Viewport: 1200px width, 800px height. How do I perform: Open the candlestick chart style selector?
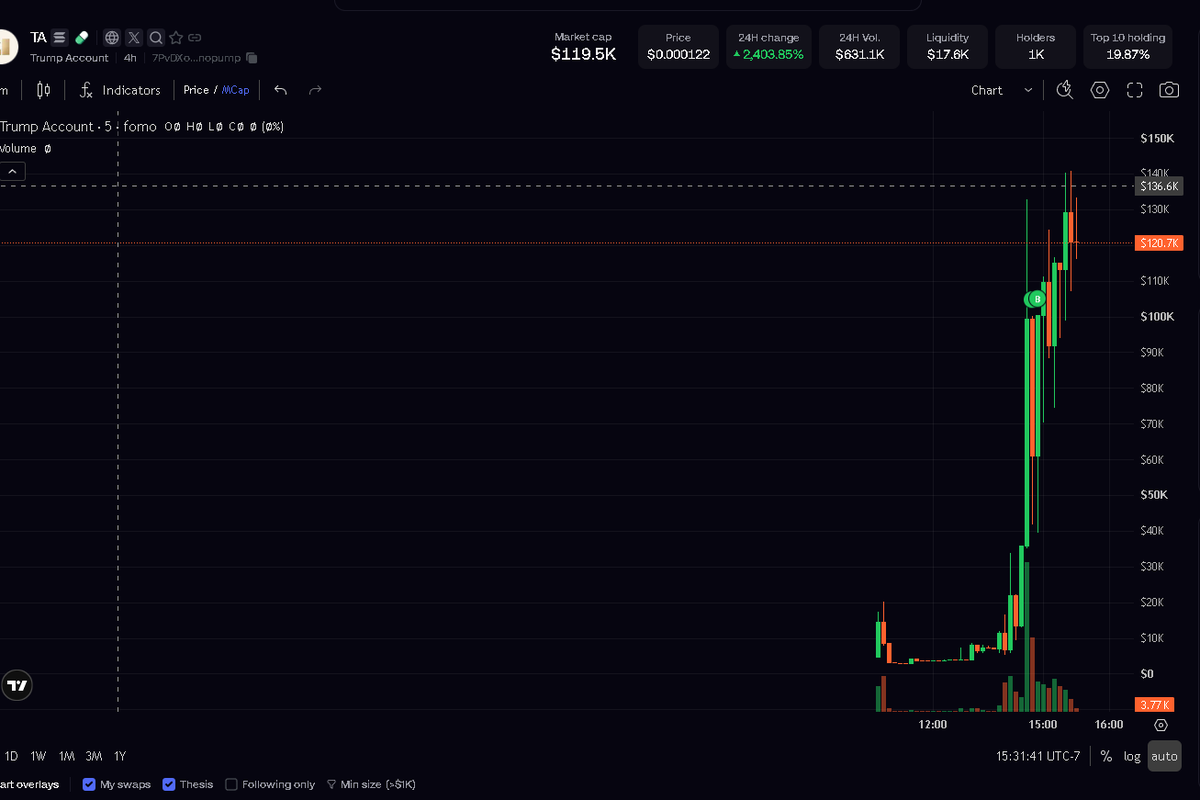pos(43,90)
